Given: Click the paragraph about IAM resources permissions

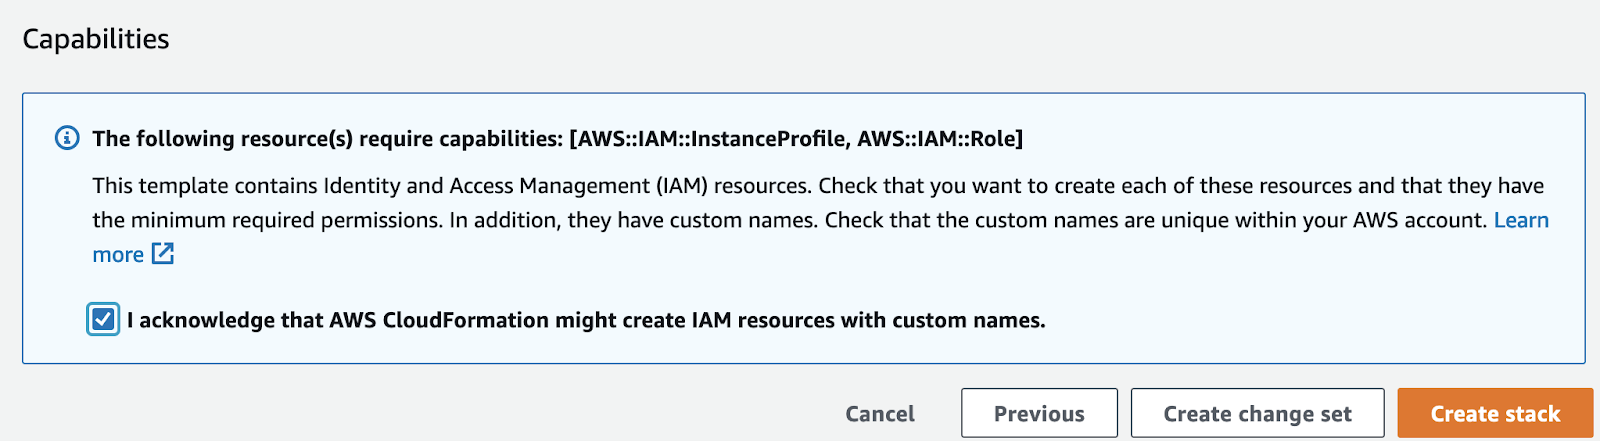Looking at the screenshot, I should pyautogui.click(x=820, y=220).
